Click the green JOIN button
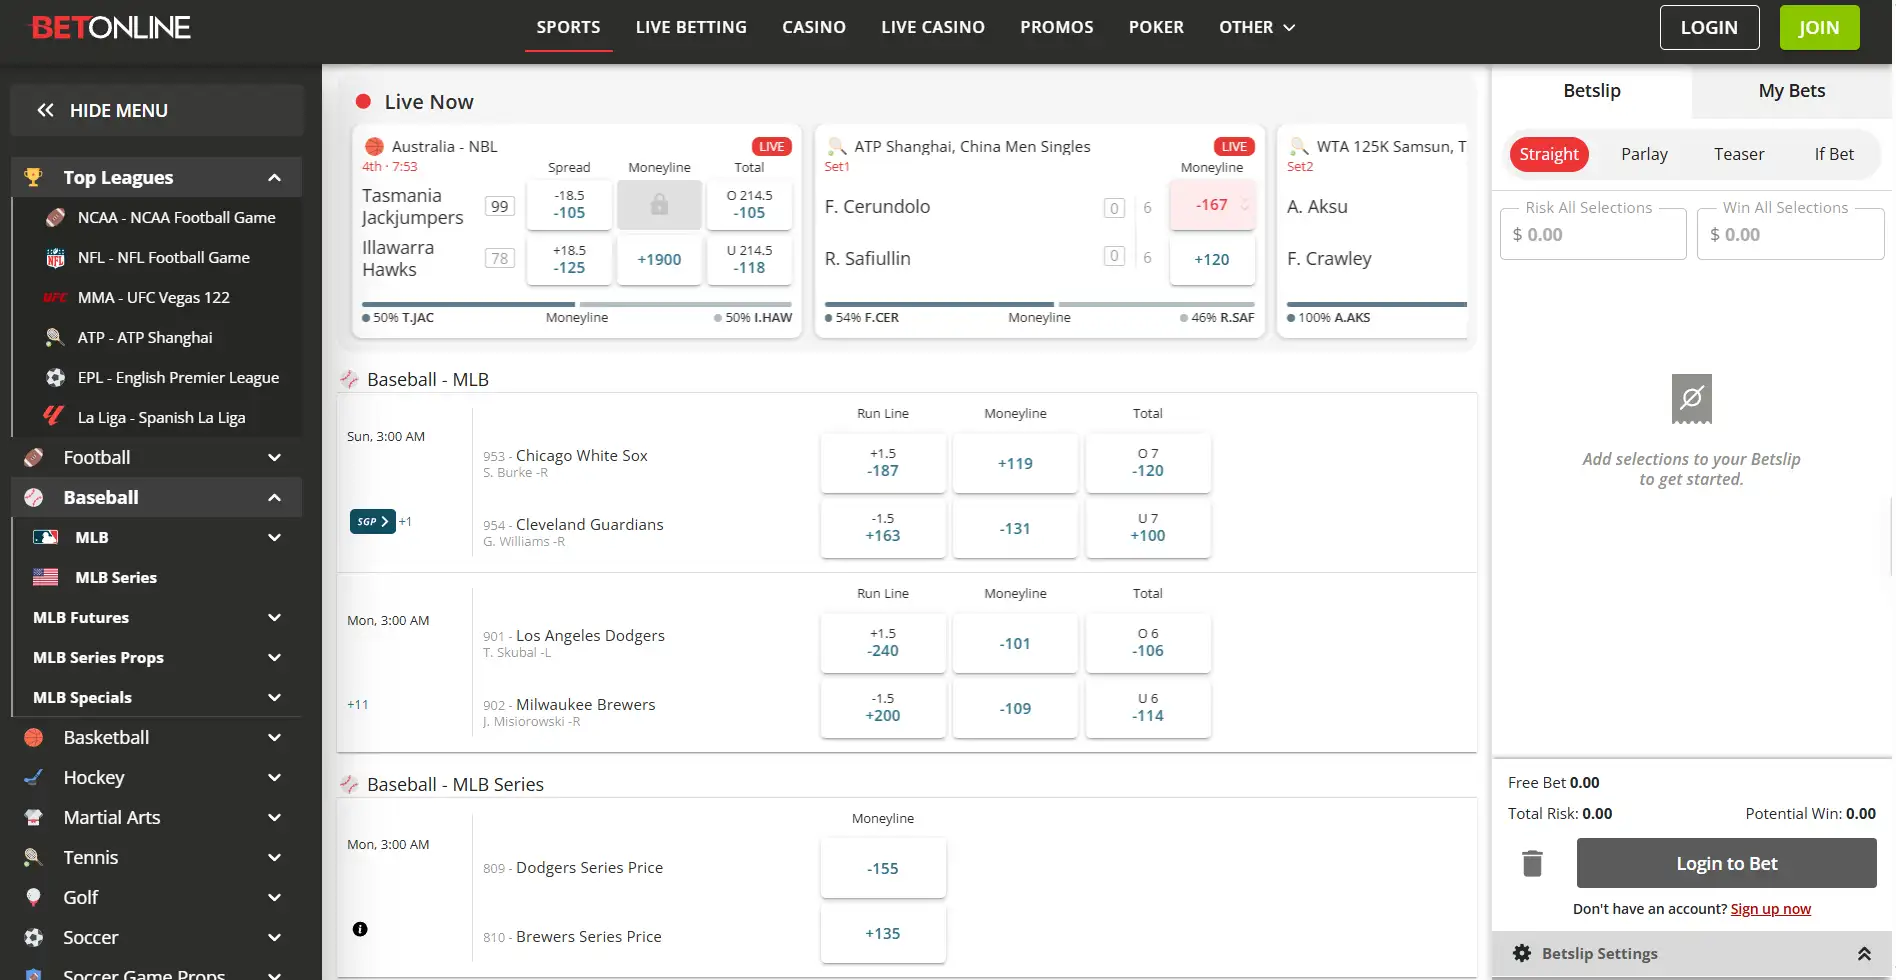The width and height of the screenshot is (1896, 980). pos(1819,27)
